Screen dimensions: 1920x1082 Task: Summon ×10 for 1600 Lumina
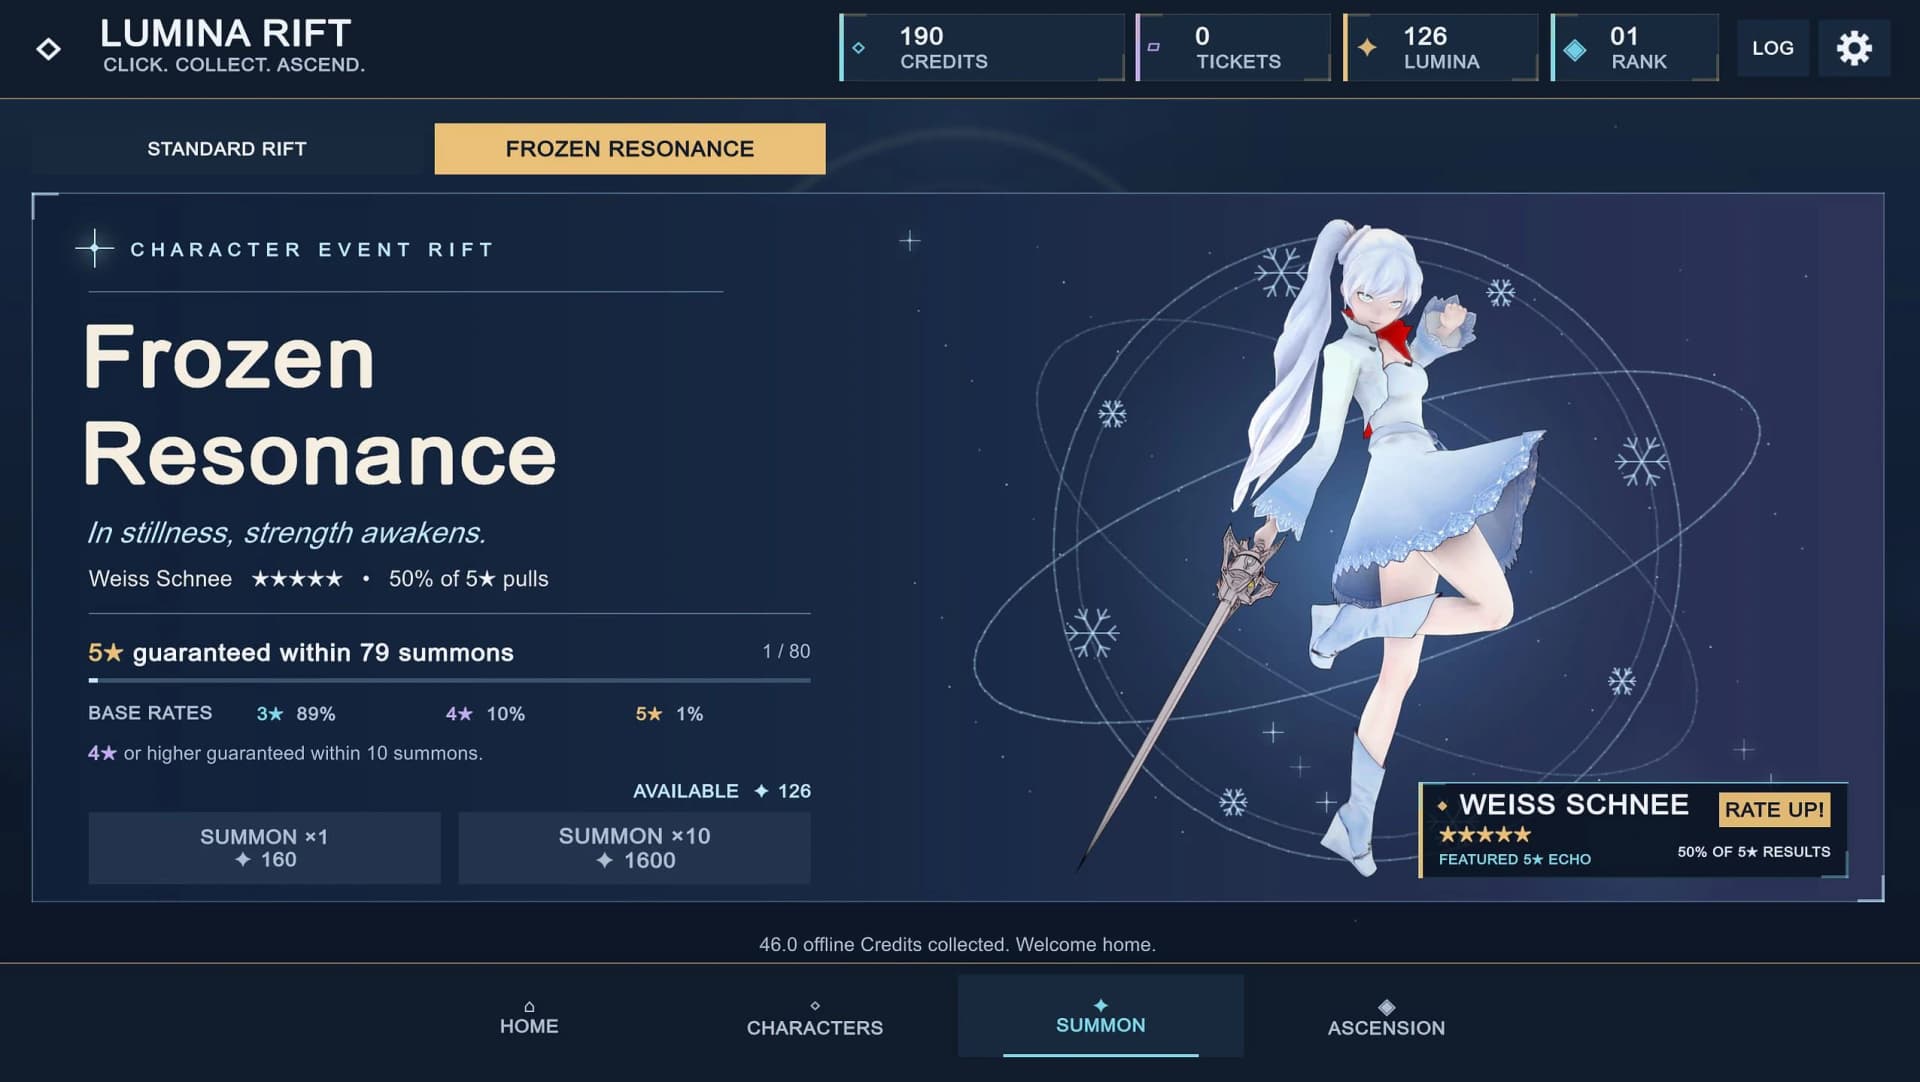[634, 848]
